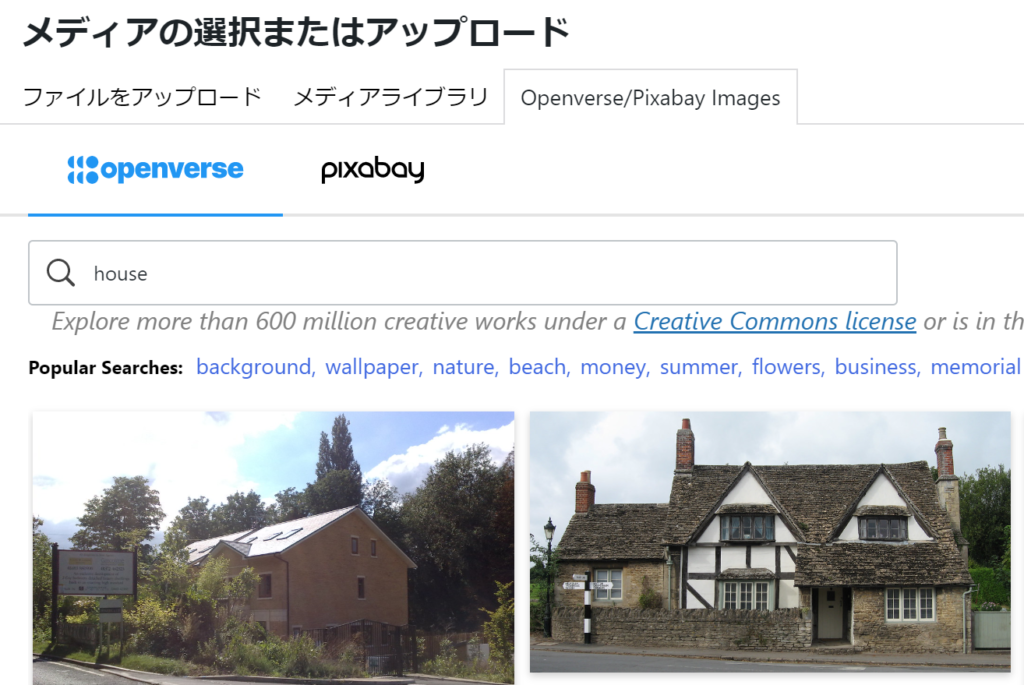Viewport: 1024px width, 685px height.
Task: Select the Openverse logo tab
Action: 155,170
